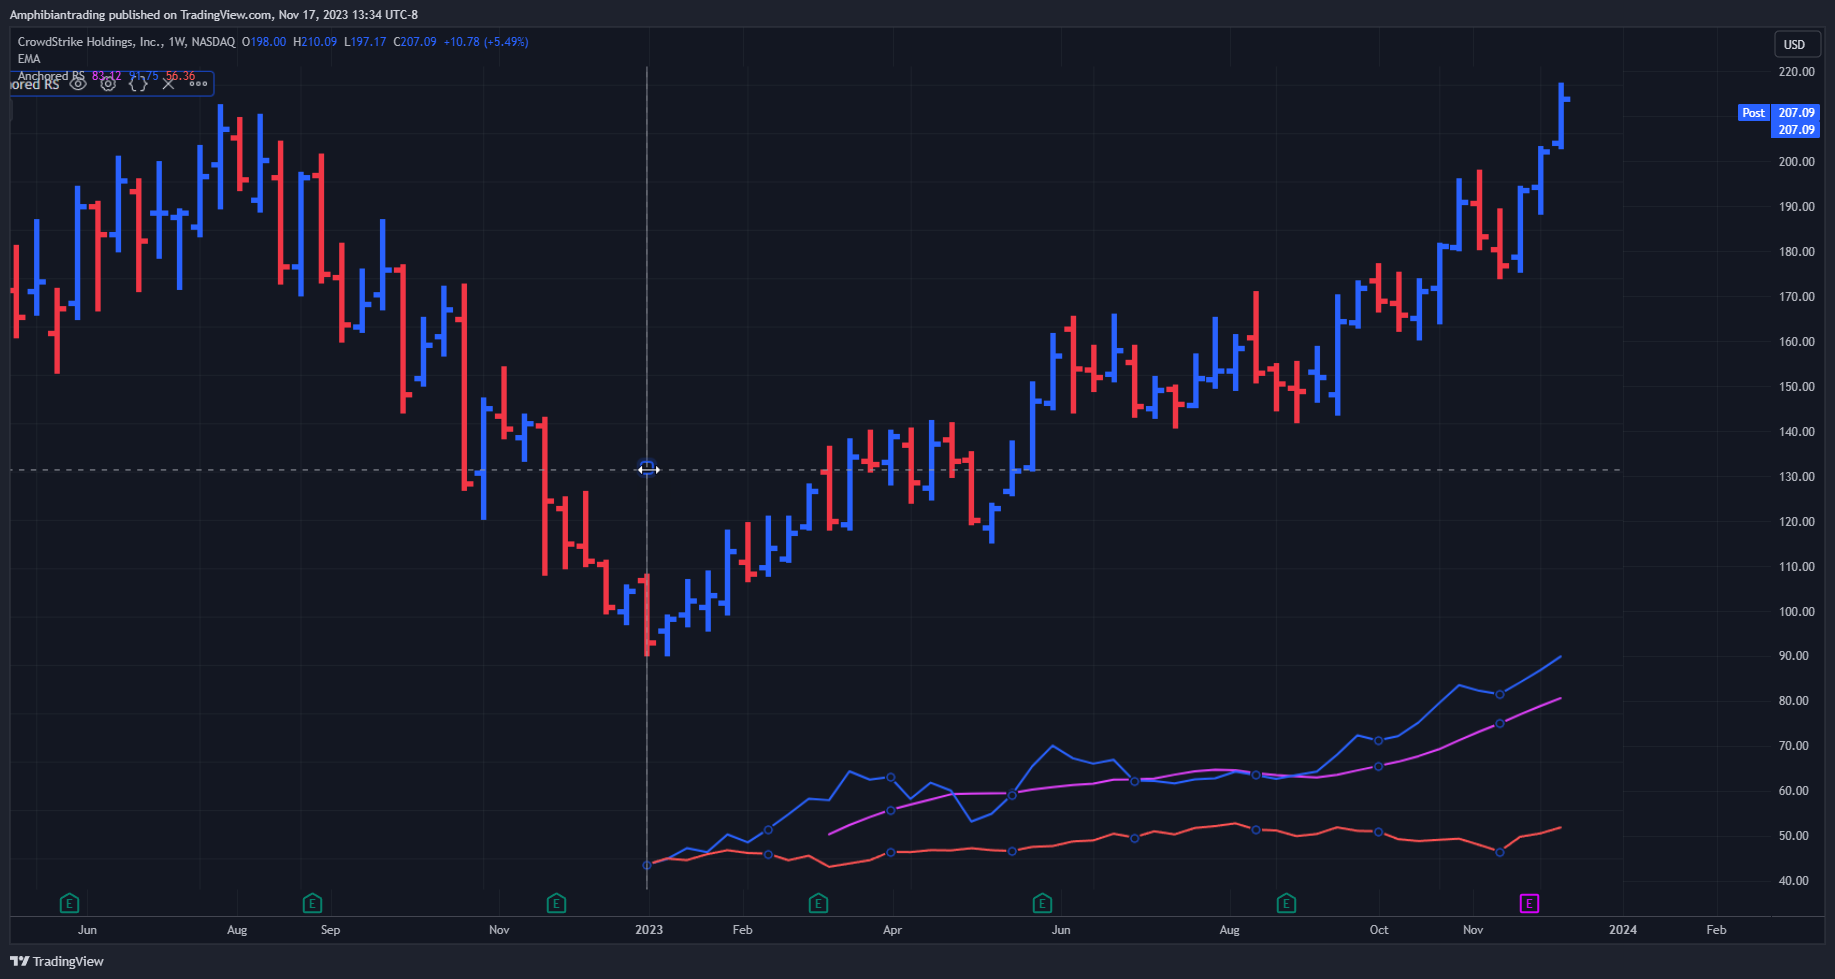Click the 90.00 price scale label
This screenshot has height=979, width=1835.
pos(1796,656)
